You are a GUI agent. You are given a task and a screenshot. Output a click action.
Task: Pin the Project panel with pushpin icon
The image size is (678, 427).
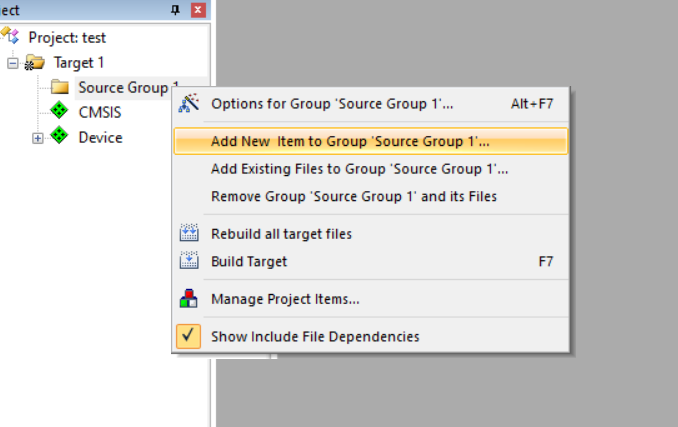click(175, 10)
